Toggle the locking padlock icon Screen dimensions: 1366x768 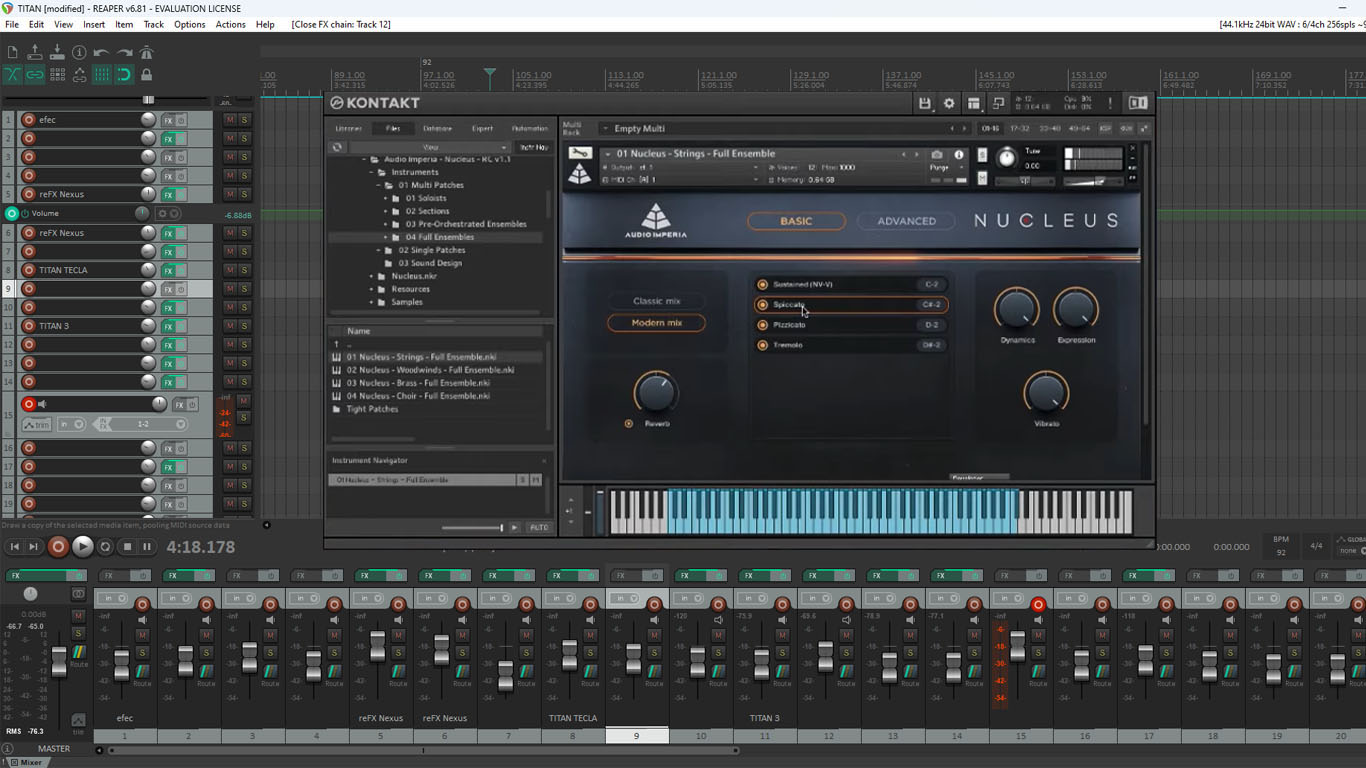[x=146, y=75]
